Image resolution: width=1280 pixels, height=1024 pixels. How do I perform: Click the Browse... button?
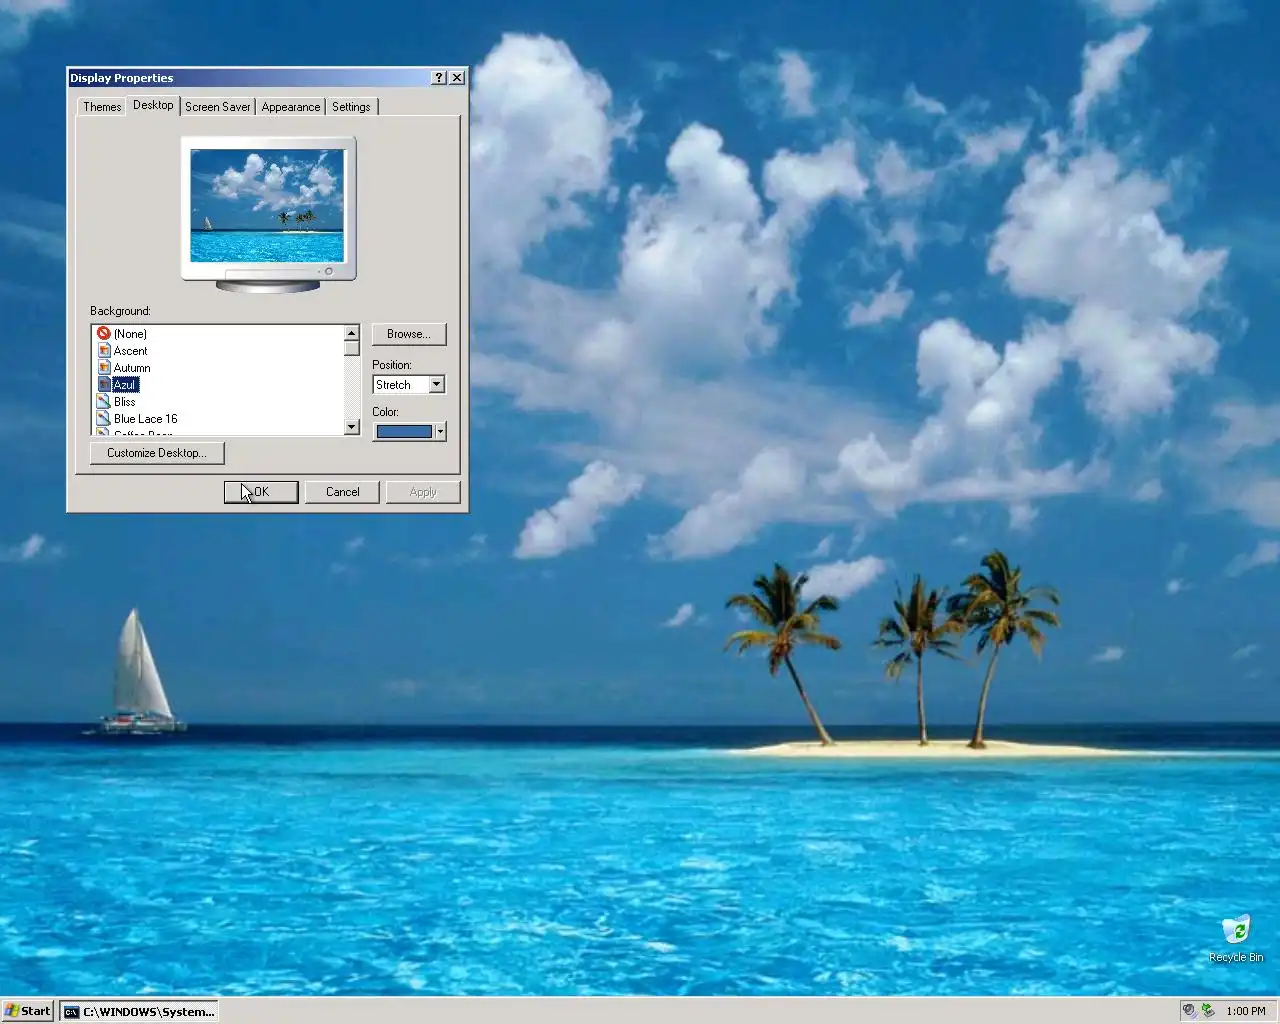click(x=409, y=334)
